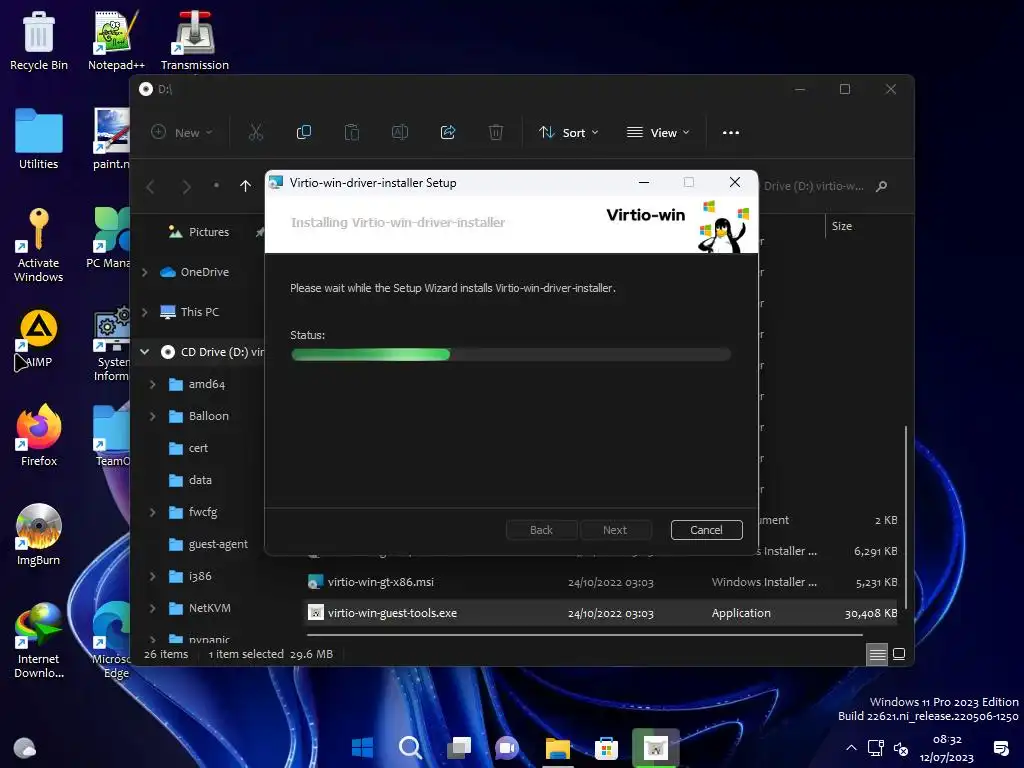
Task: Expand the NetKVM folder node
Action: coord(153,608)
